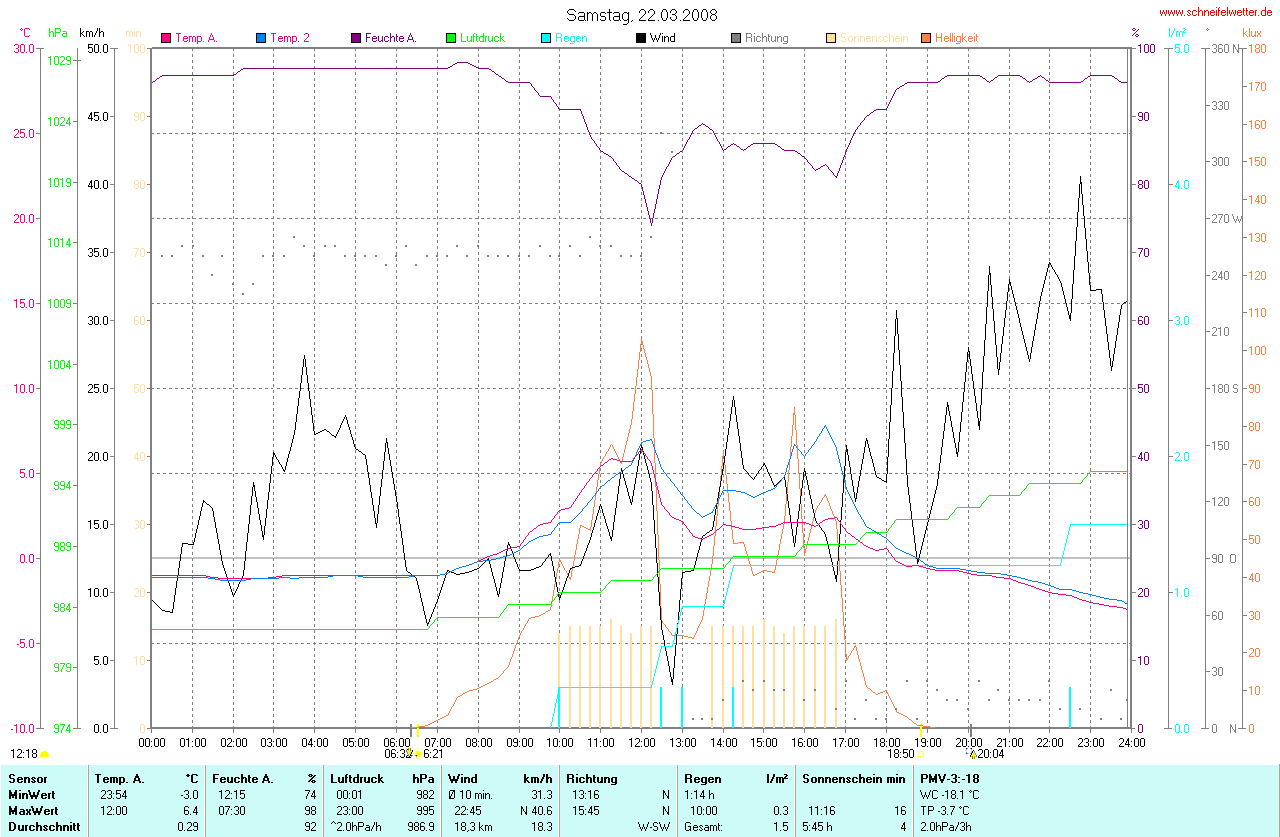Click the MinWert row label
Screen dimensions: 1280x837
pyautogui.click(x=32, y=794)
